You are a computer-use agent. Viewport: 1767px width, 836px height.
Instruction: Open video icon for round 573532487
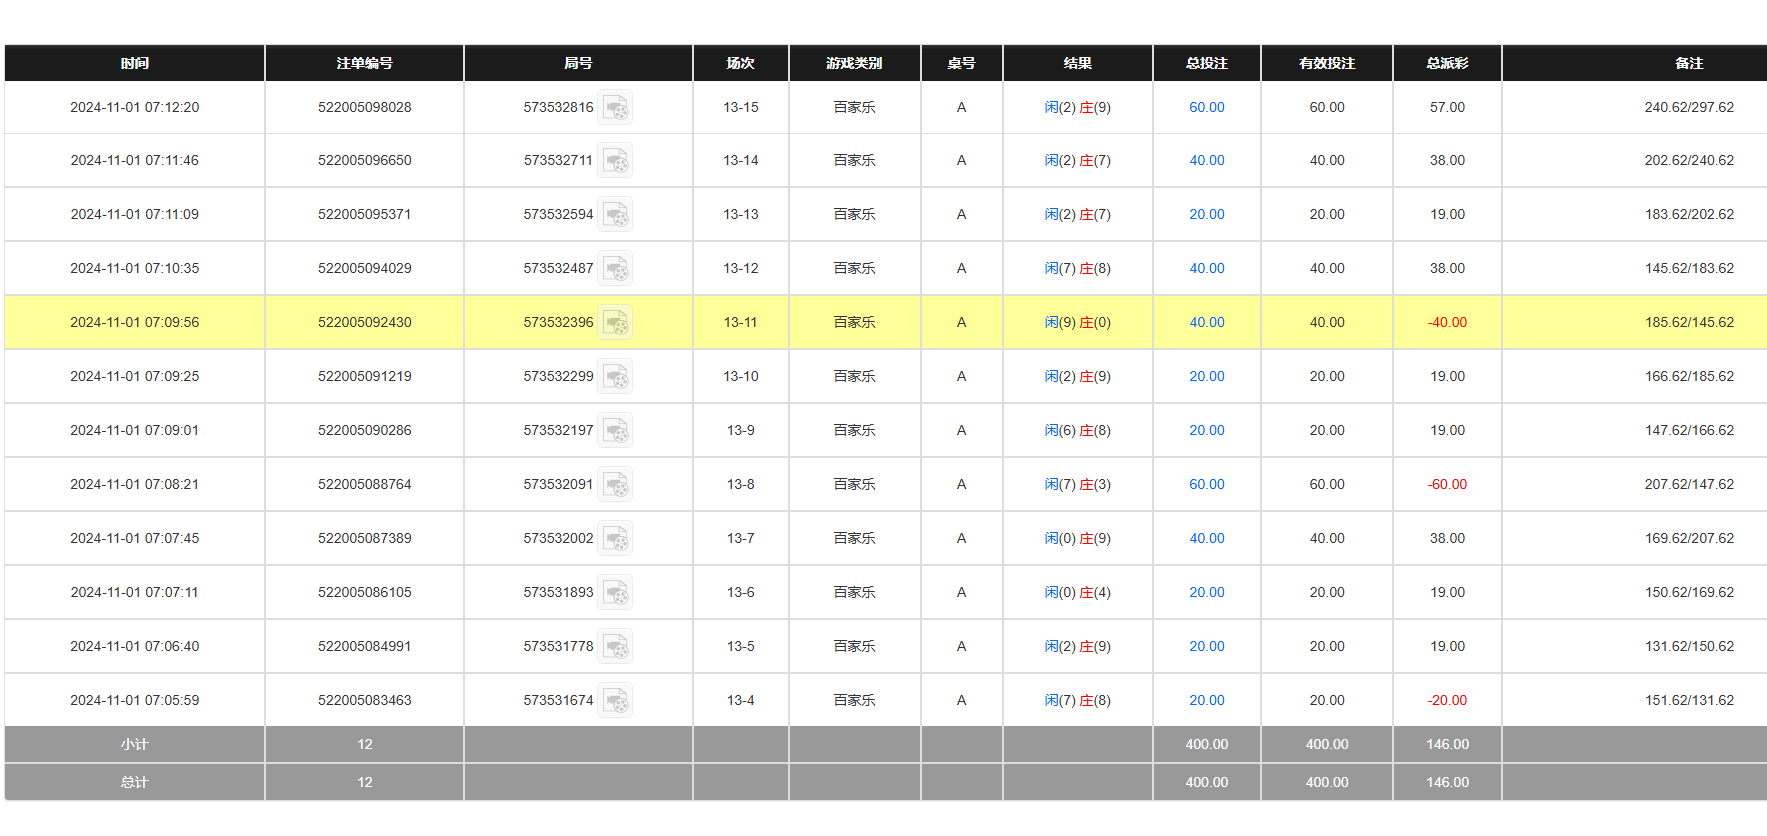[615, 269]
